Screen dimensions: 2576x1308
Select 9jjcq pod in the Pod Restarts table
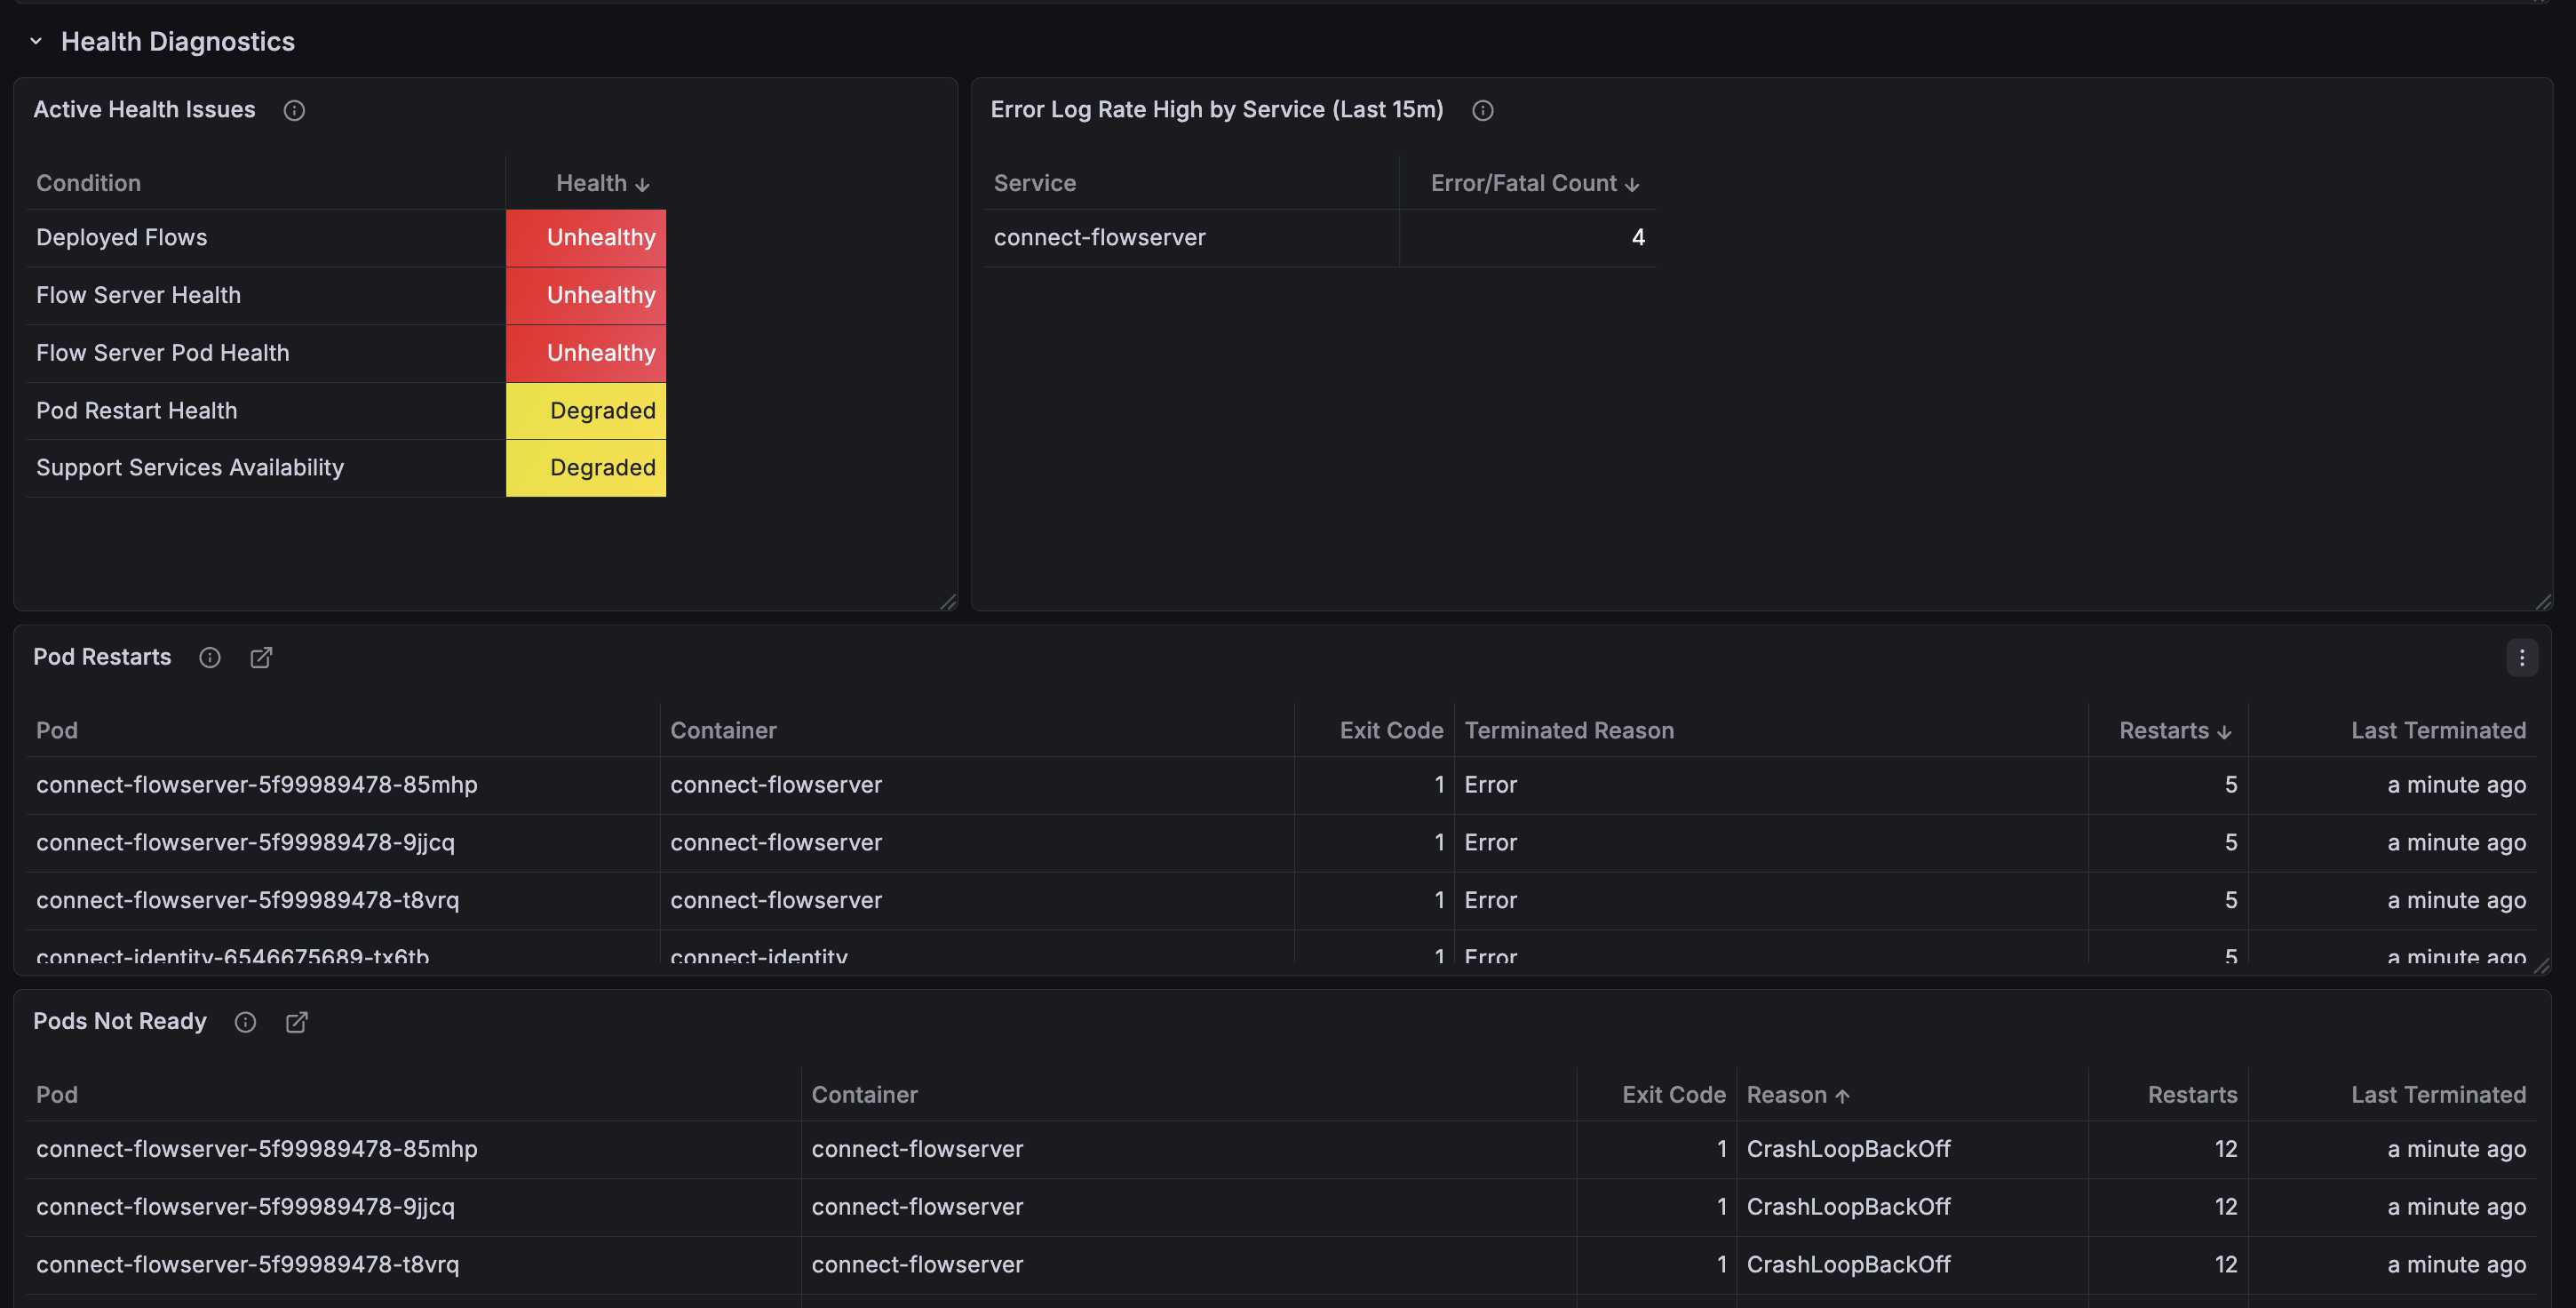(246, 842)
